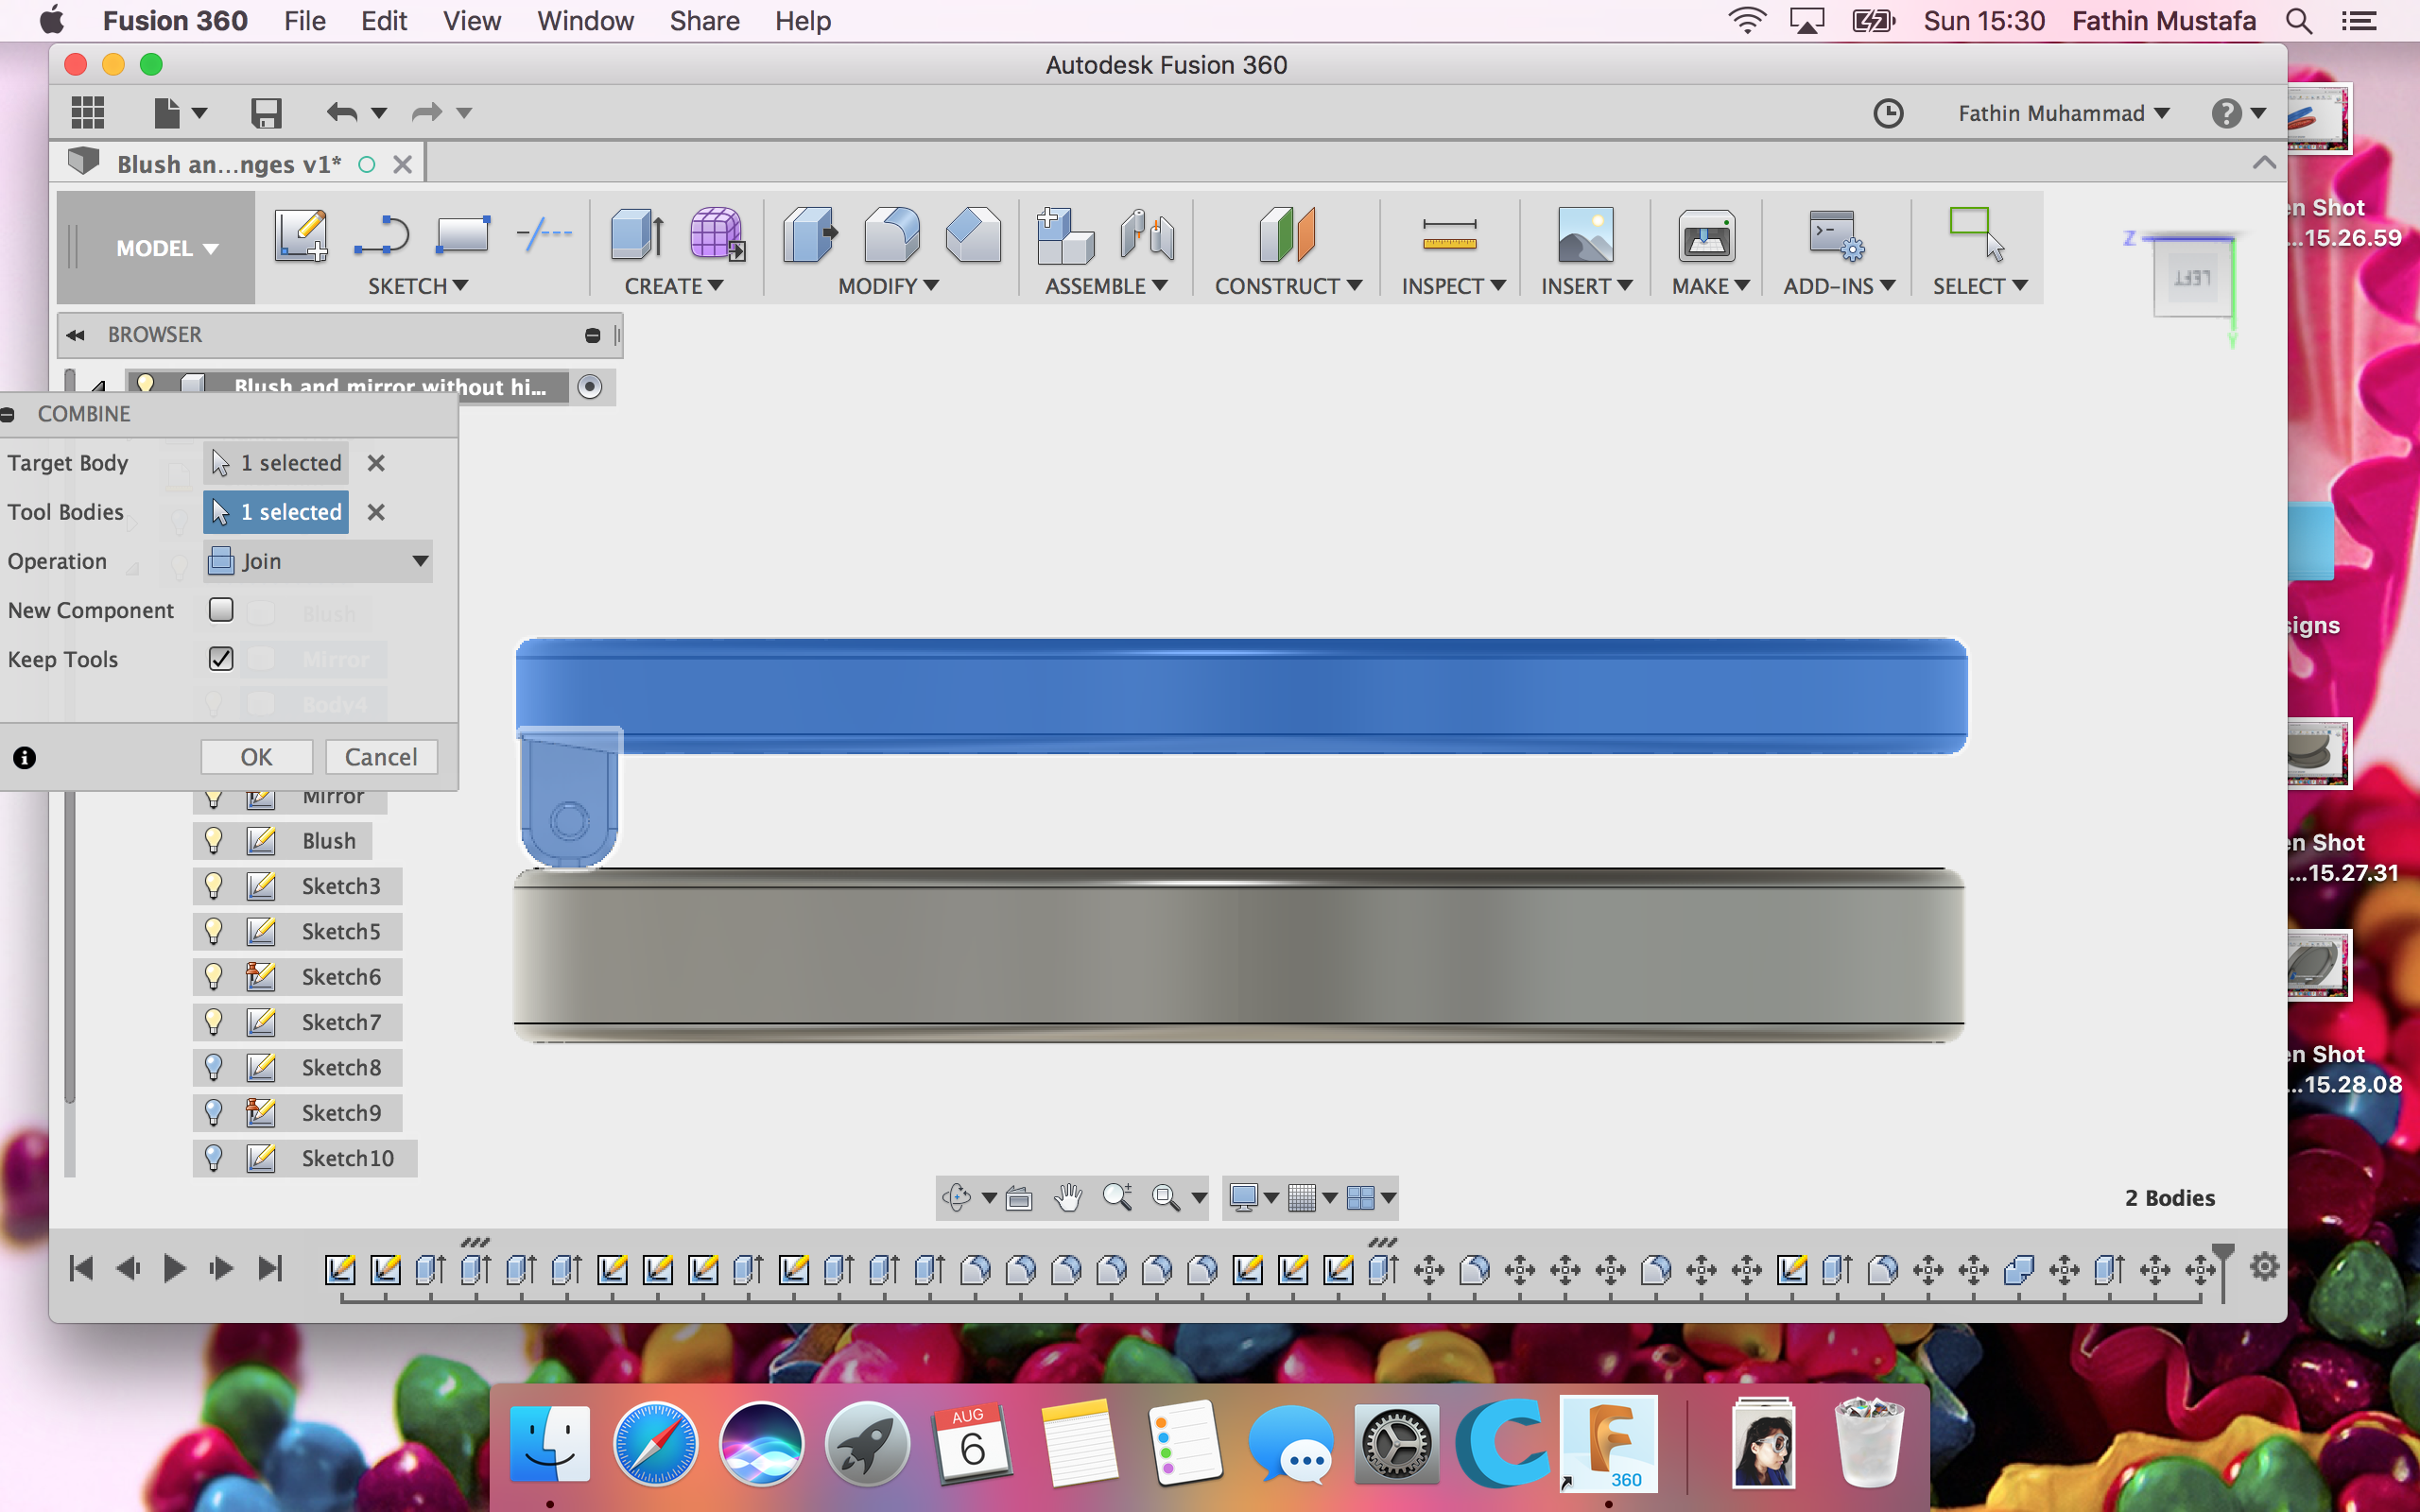Screen dimensions: 2420x1512
Task: Expand the INSPECT menu
Action: point(1453,286)
